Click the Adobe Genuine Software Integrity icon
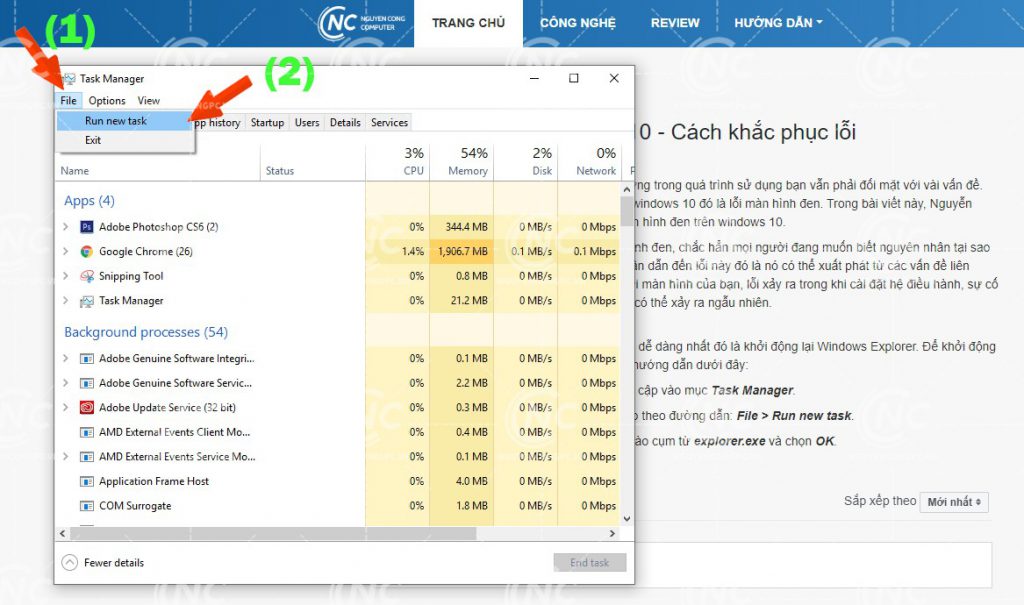Image resolution: width=1024 pixels, height=605 pixels. 86,359
